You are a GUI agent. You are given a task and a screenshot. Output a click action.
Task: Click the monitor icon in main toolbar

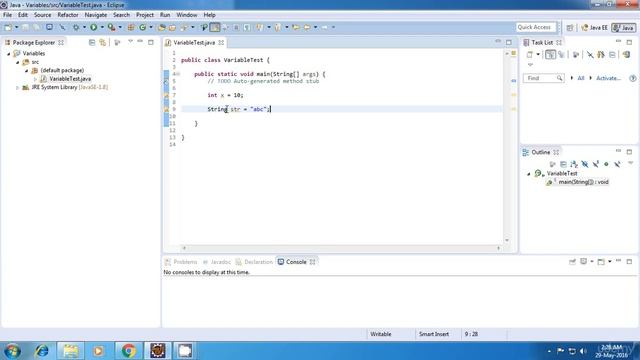[x=49, y=27]
